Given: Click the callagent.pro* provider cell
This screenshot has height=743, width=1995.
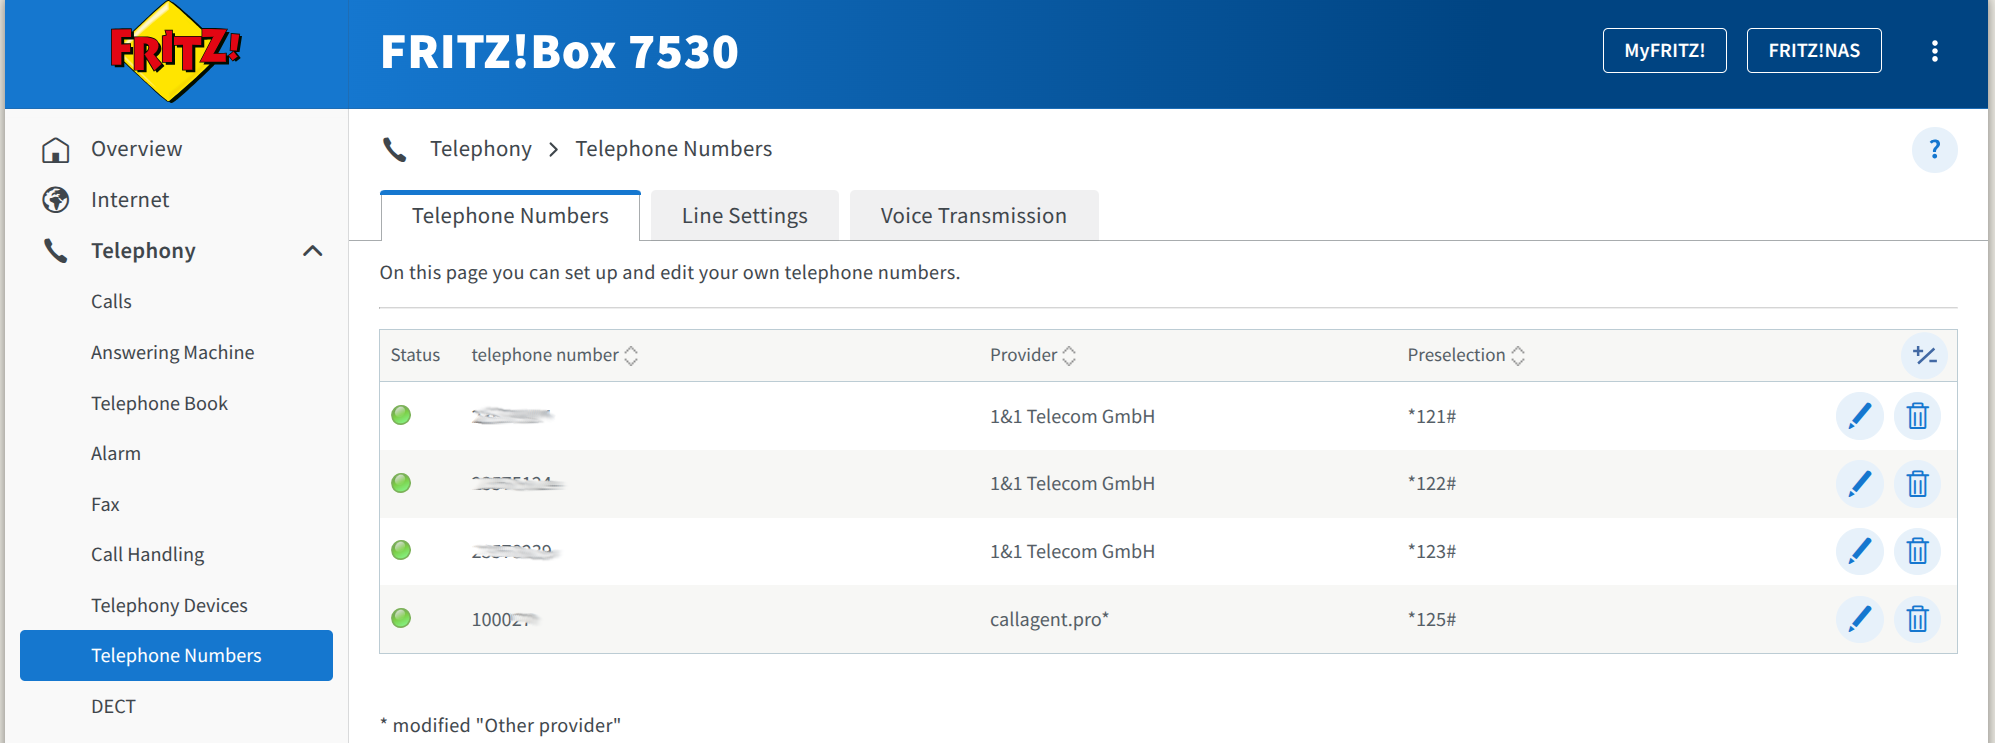Looking at the screenshot, I should coord(1049,620).
